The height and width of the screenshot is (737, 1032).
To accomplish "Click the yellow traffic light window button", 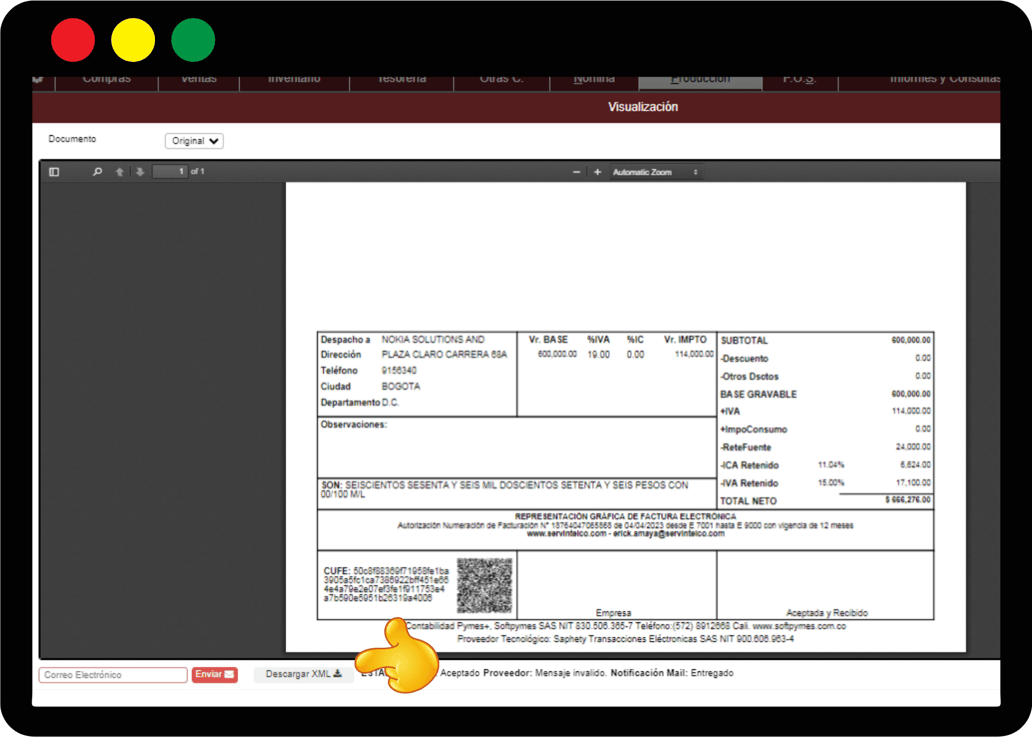I will tap(133, 39).
